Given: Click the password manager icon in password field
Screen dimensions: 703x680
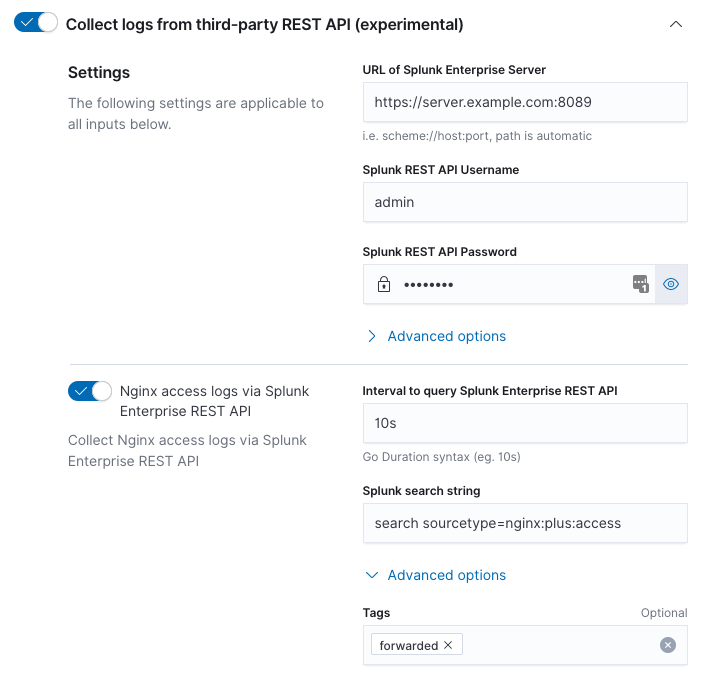Looking at the screenshot, I should pos(640,284).
